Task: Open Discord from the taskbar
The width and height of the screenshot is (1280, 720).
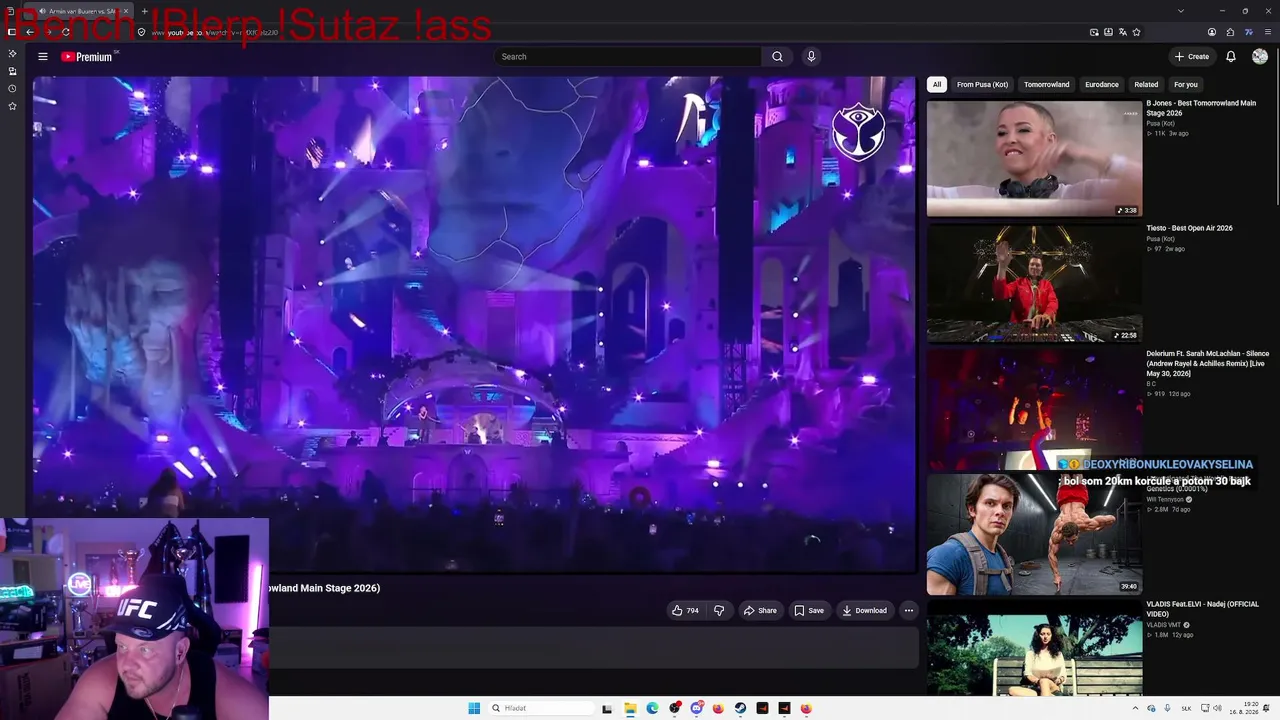Action: 696,709
